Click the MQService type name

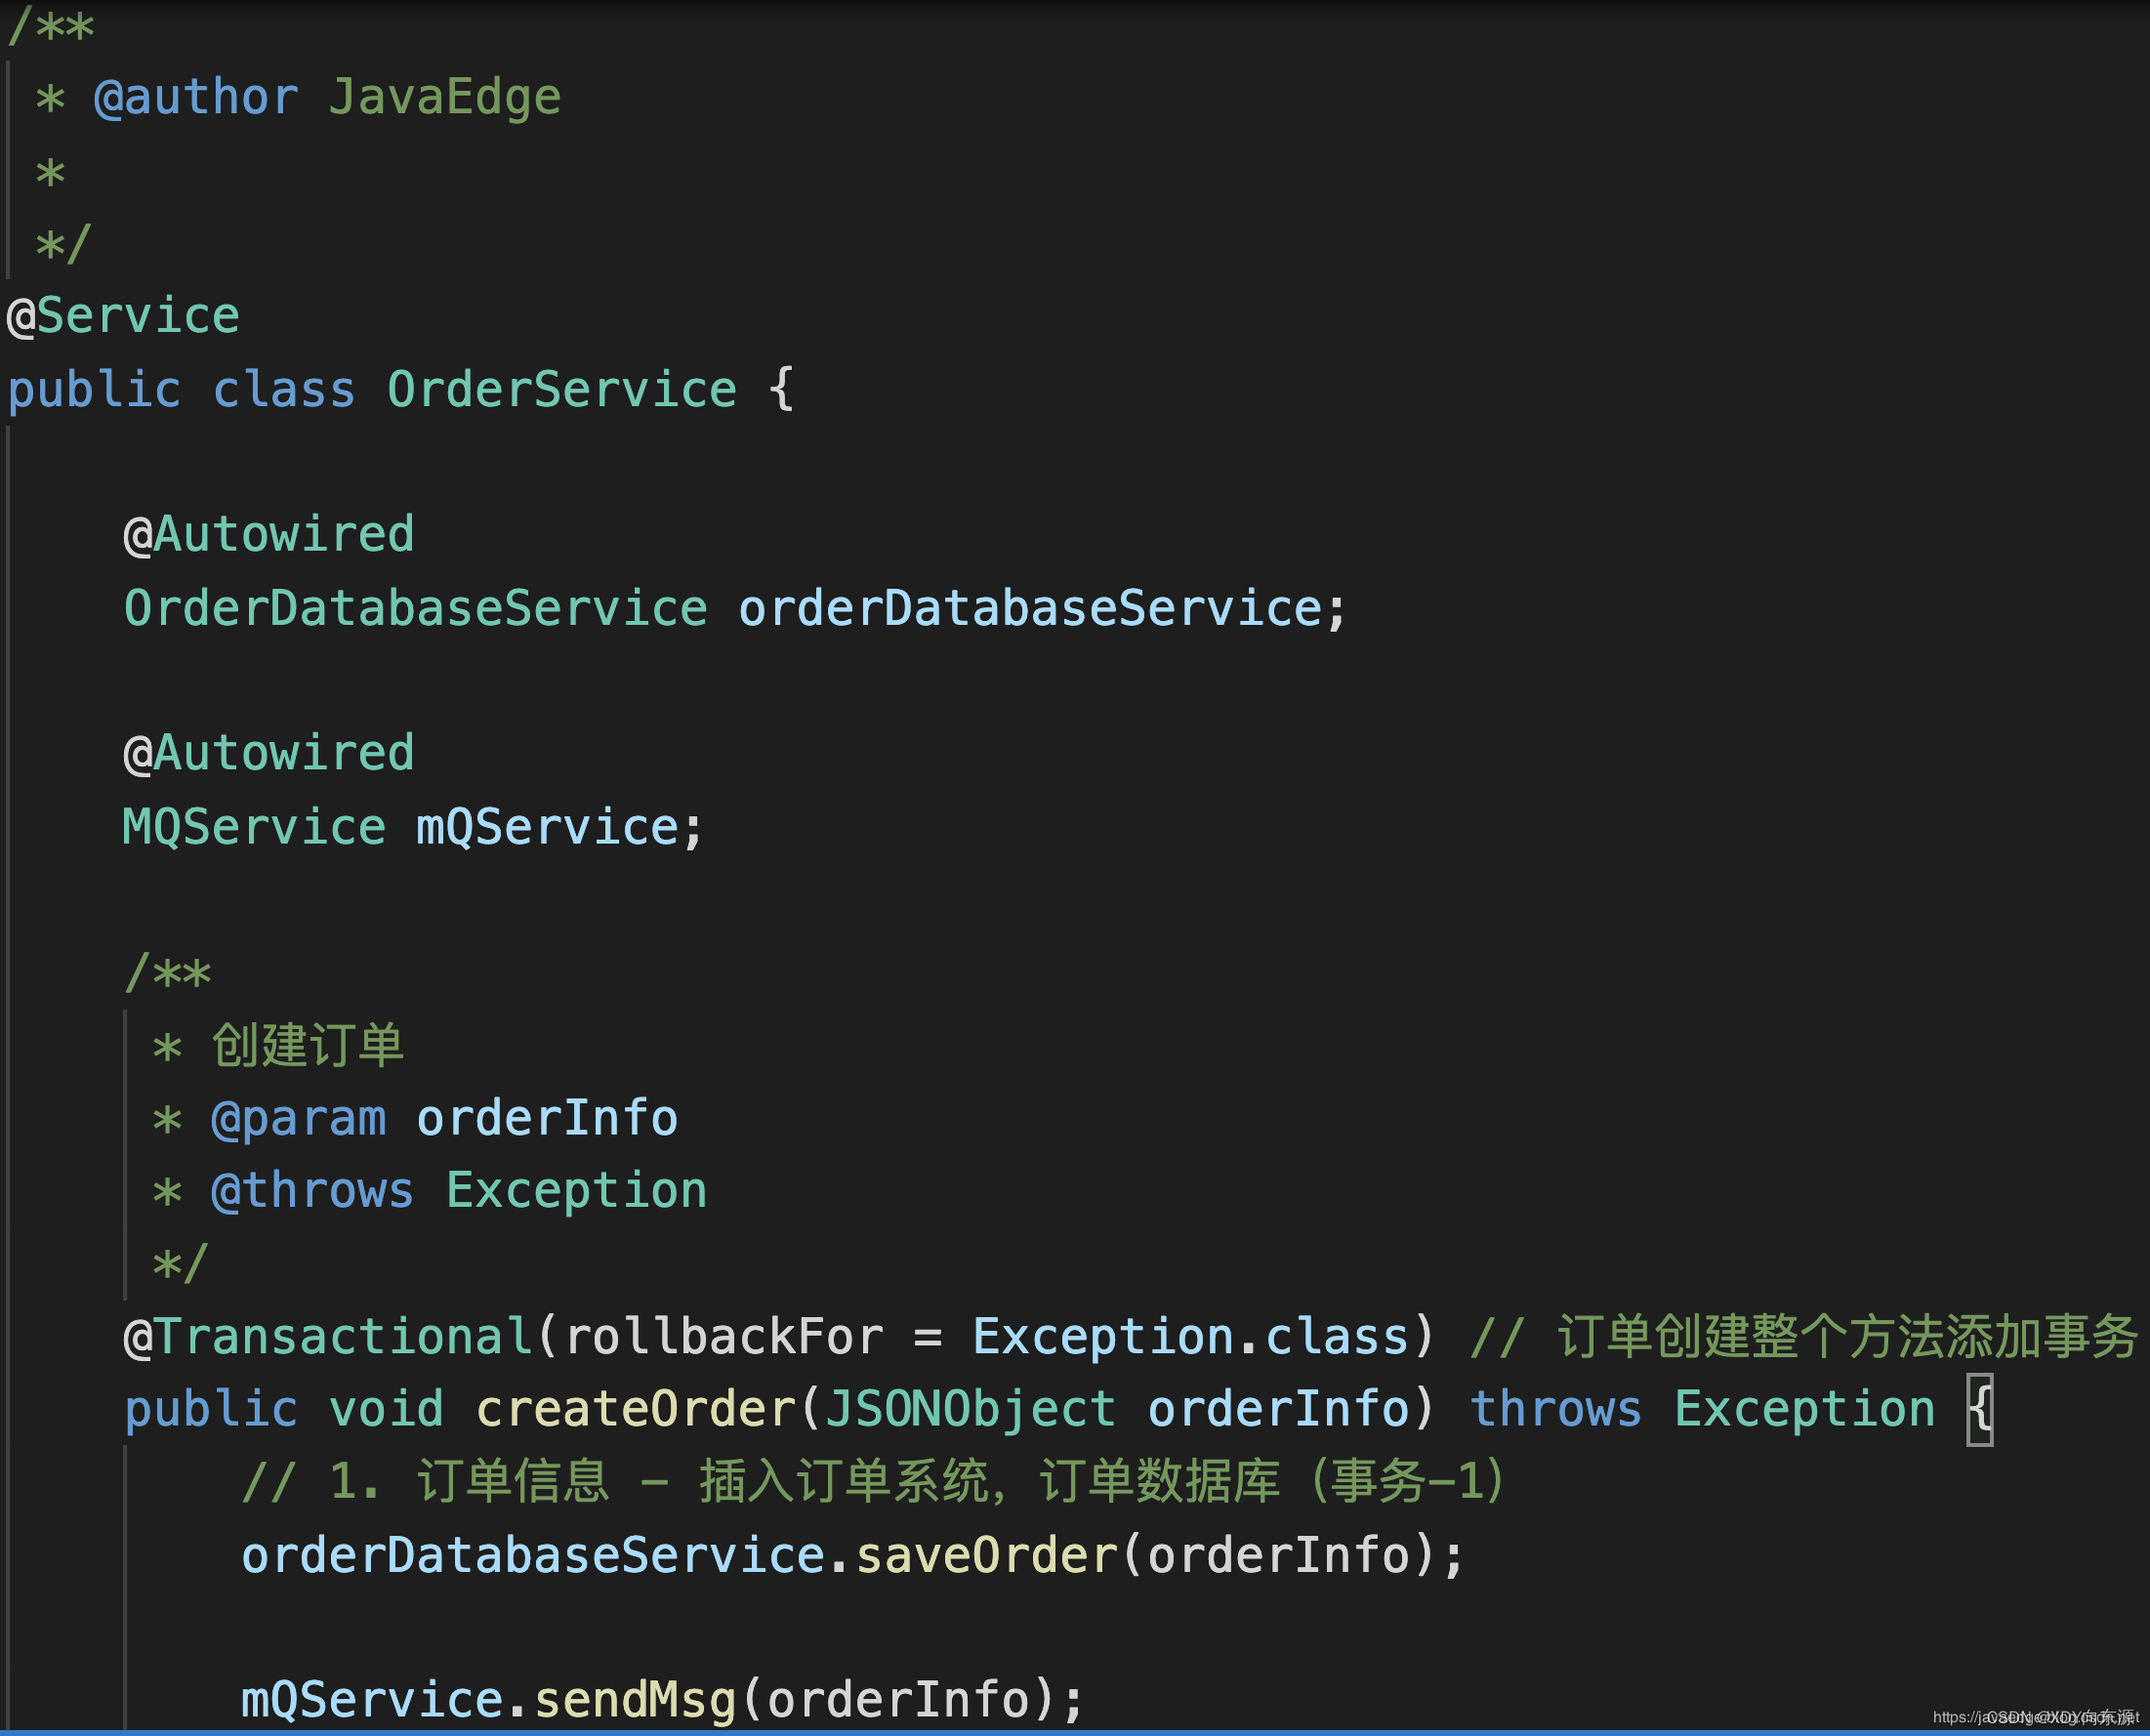pos(254,827)
